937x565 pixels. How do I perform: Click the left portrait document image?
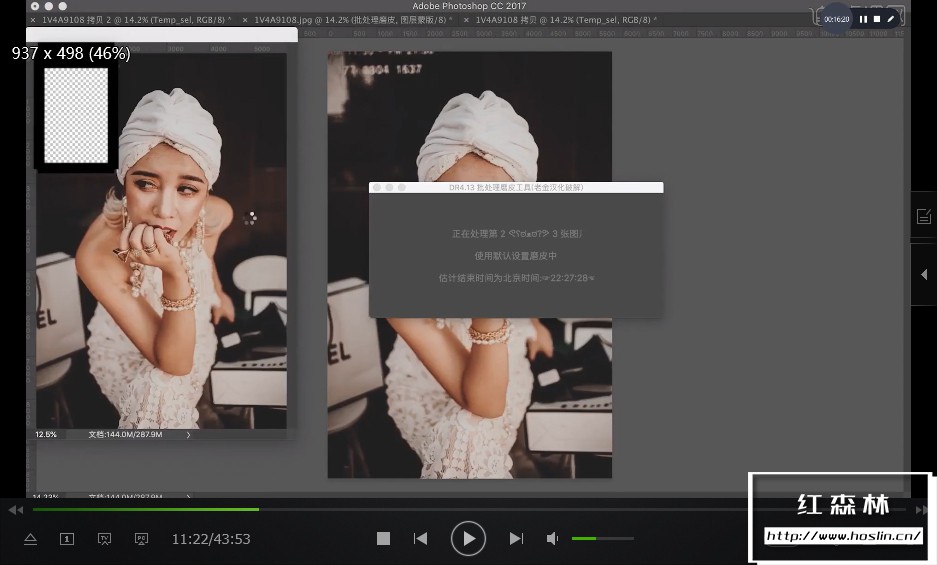tap(161, 241)
